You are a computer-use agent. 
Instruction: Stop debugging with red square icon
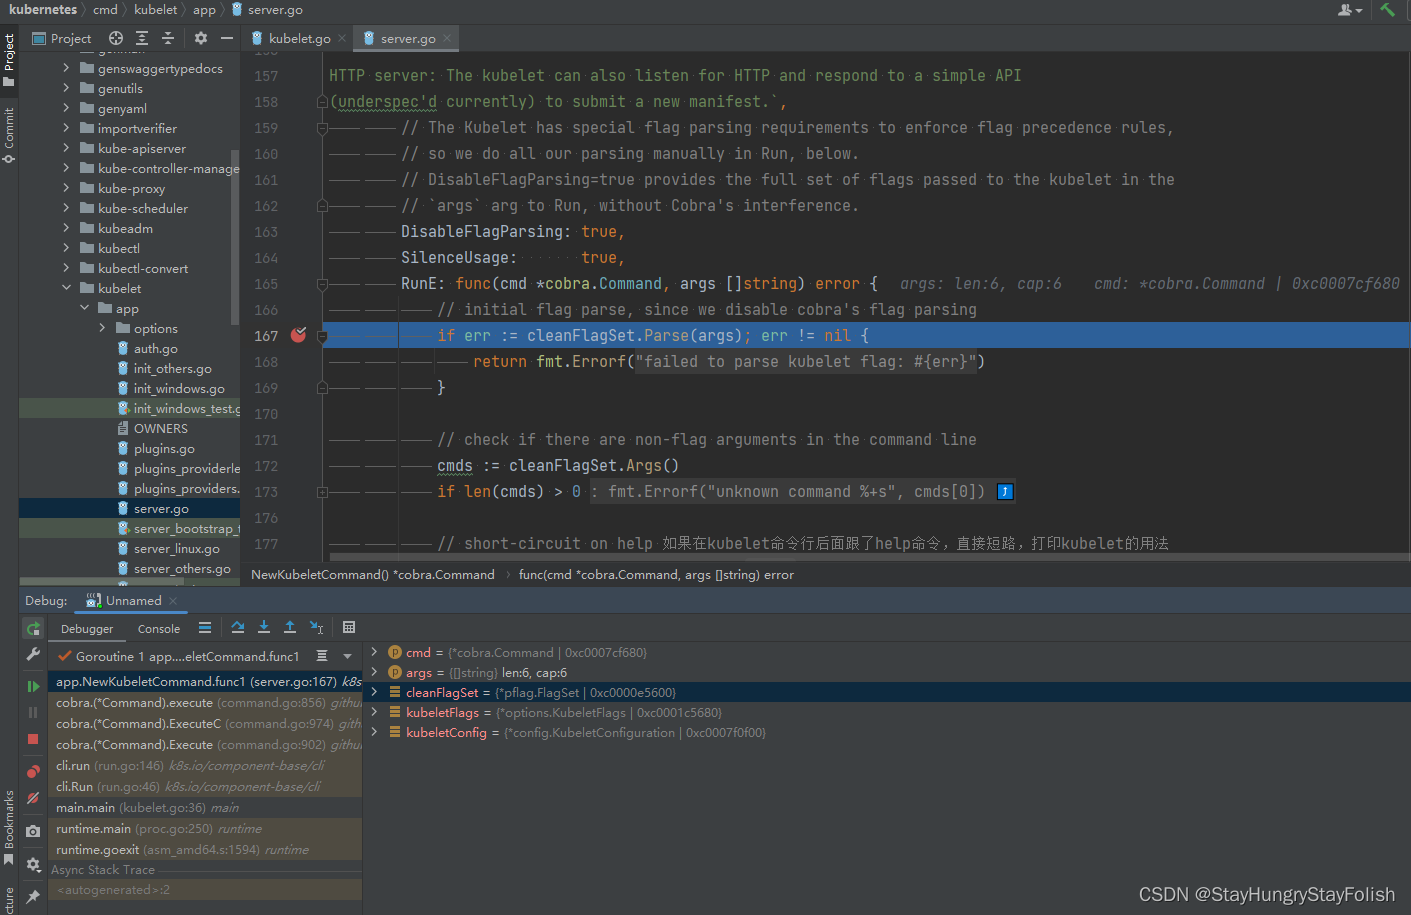(x=33, y=738)
